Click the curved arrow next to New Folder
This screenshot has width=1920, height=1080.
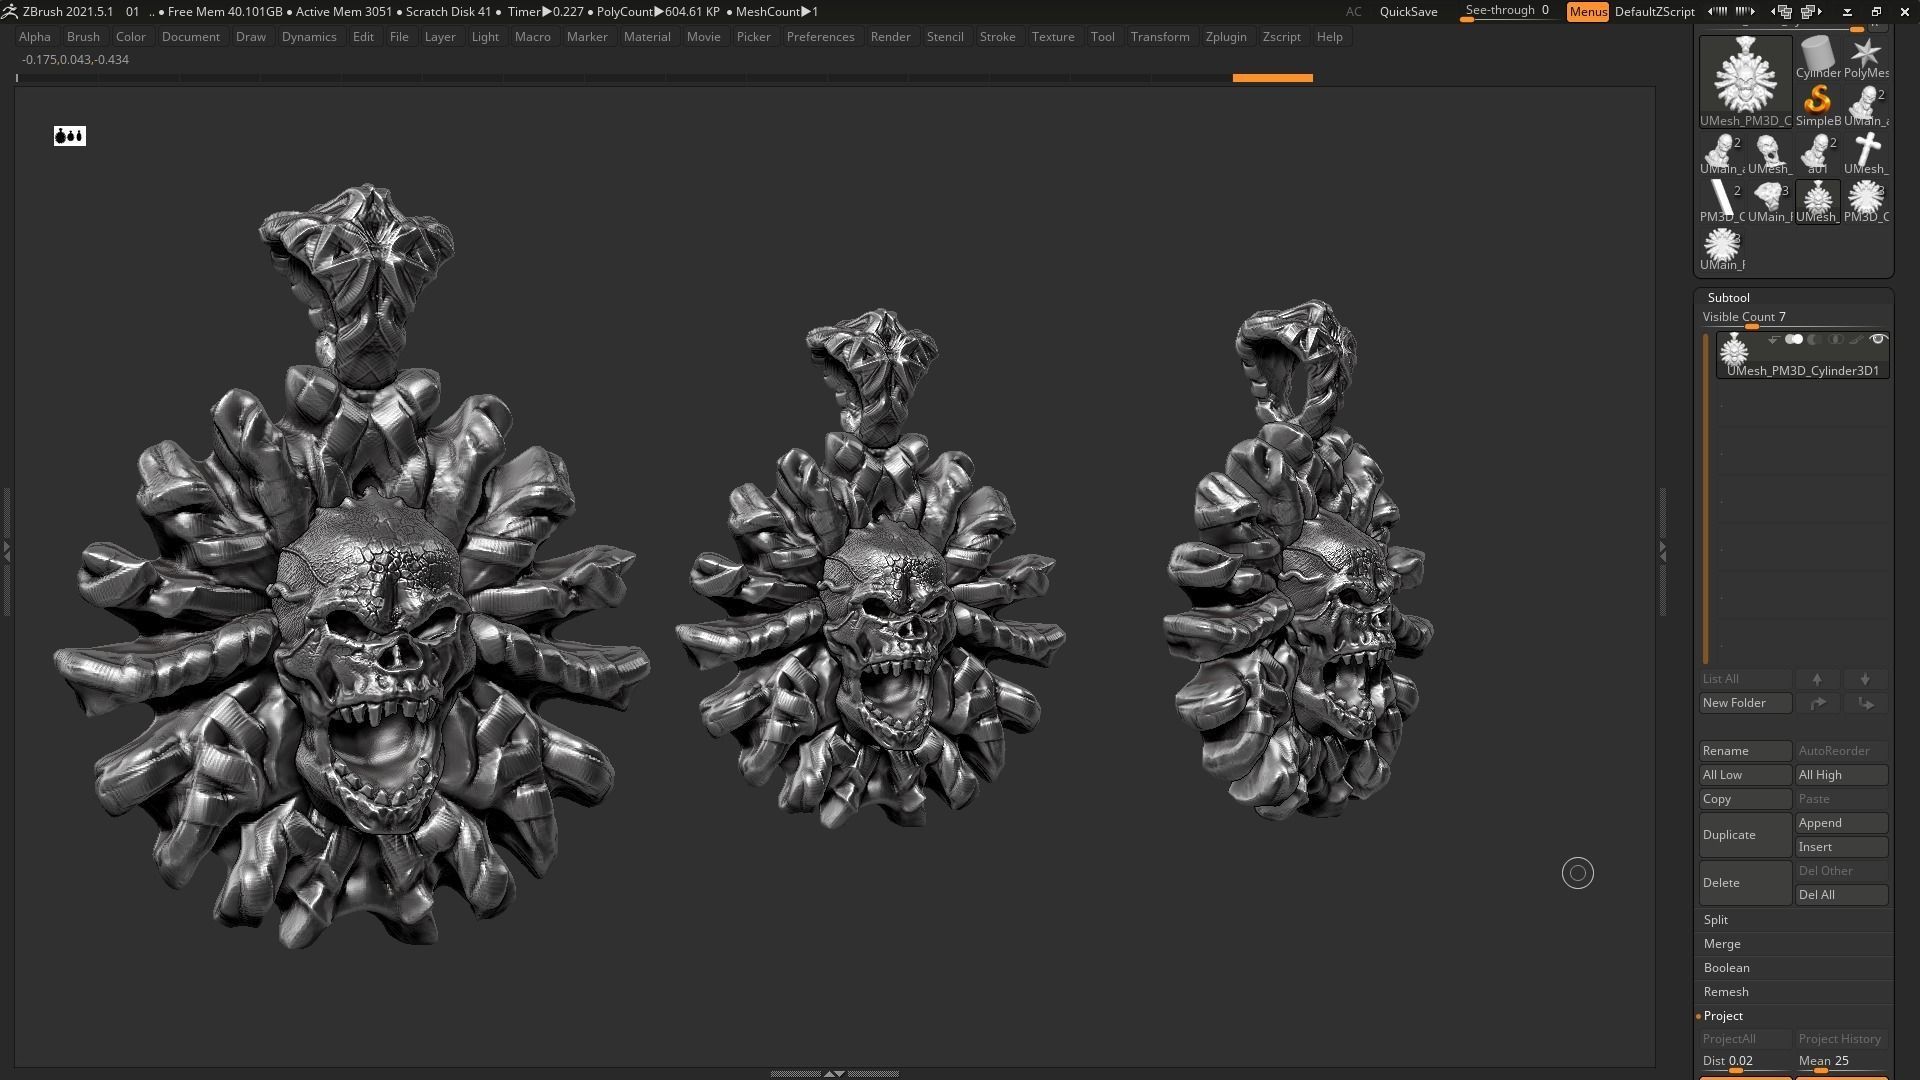pyautogui.click(x=1817, y=703)
